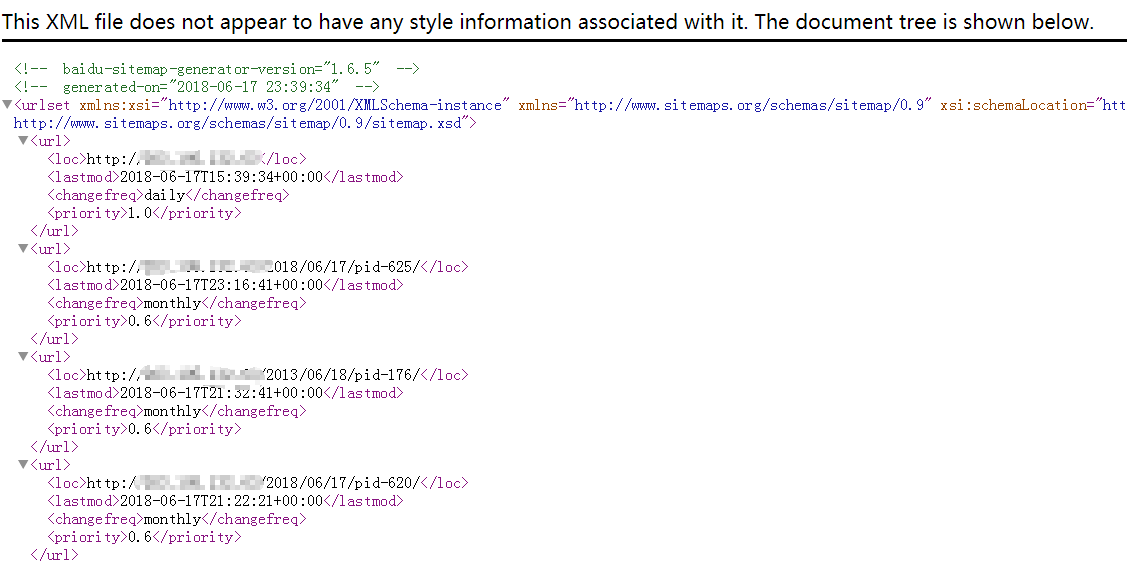
Task: Click the XMLSchema-instance xmlns:xsi attribute value
Action: pyautogui.click(x=339, y=105)
